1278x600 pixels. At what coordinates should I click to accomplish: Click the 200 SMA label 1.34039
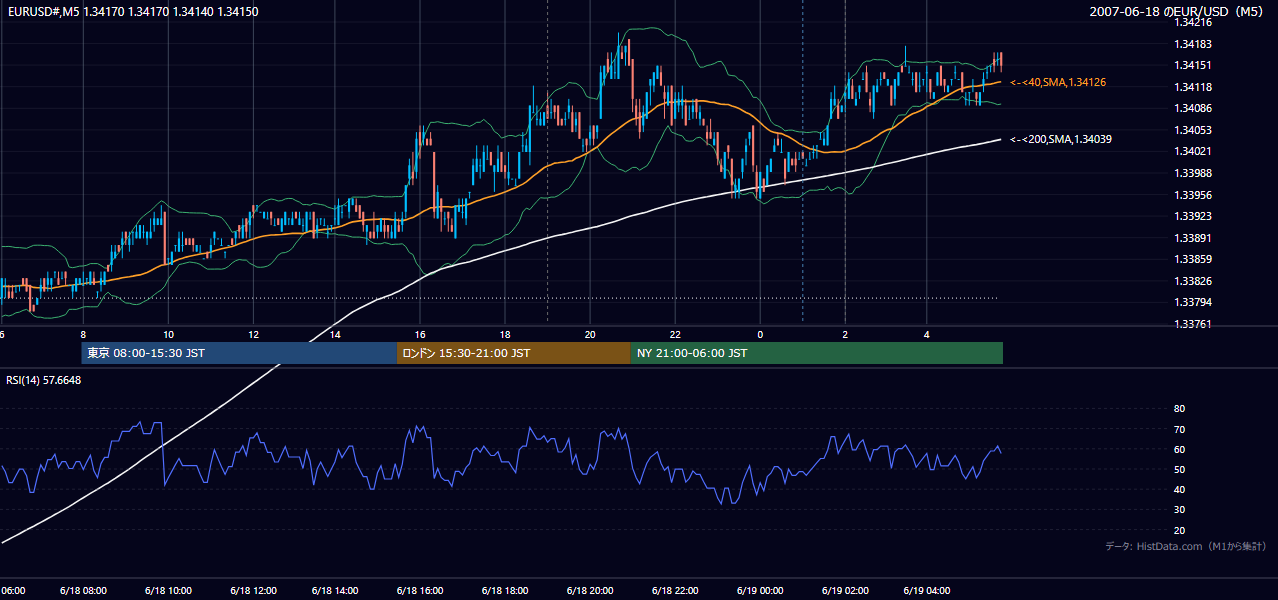point(1061,139)
